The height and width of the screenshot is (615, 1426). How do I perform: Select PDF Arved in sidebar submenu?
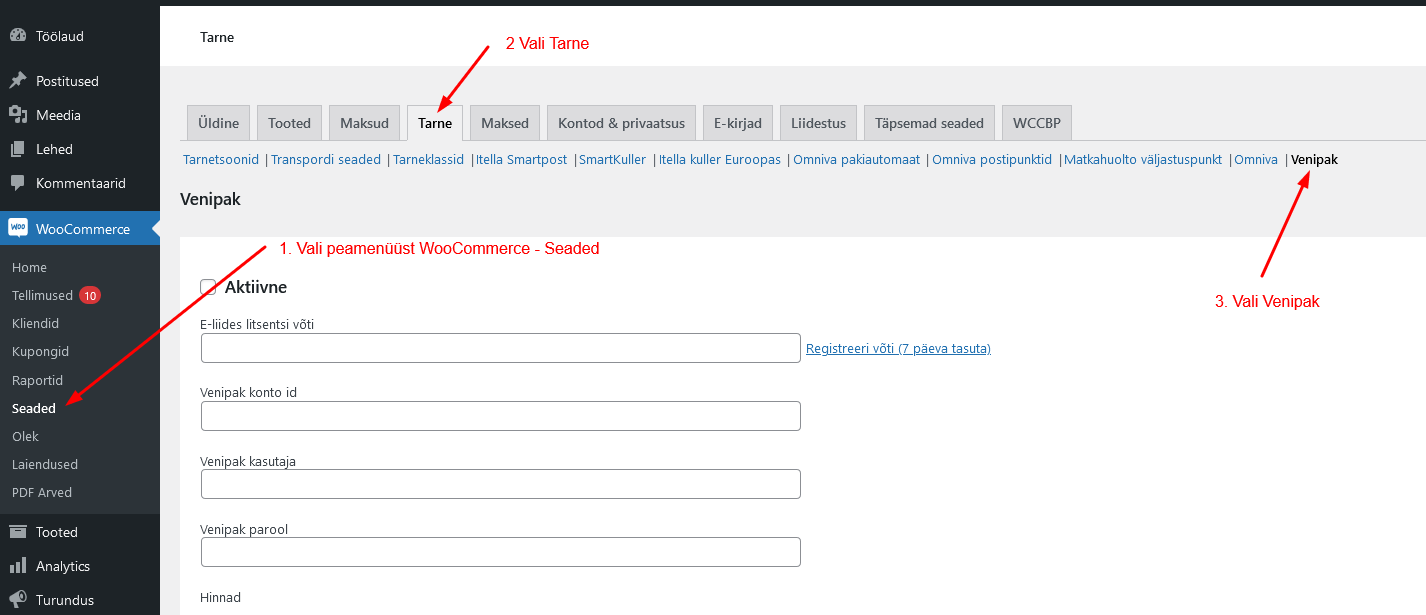coord(42,492)
